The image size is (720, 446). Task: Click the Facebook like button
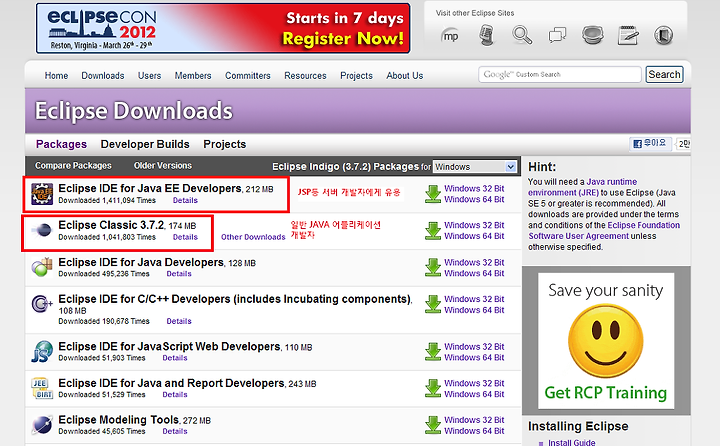coord(650,143)
